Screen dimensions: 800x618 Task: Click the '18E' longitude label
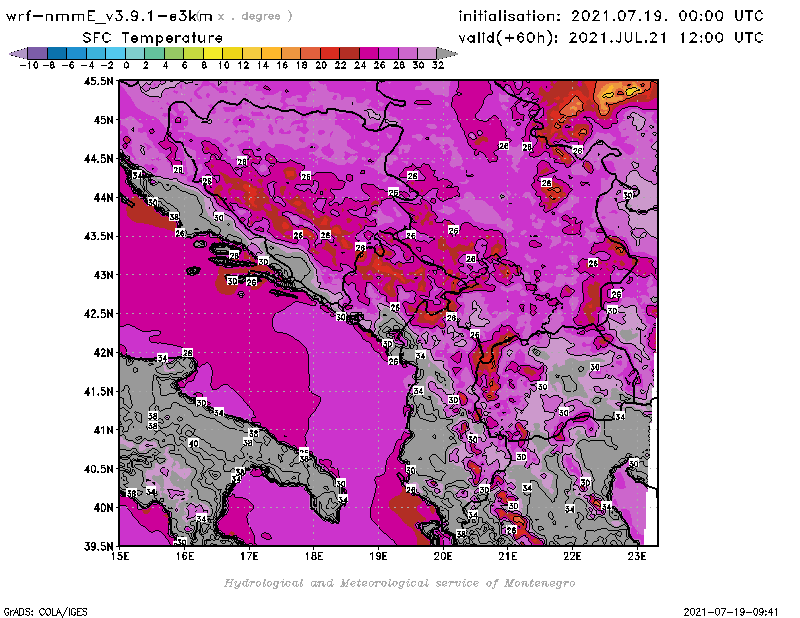[314, 556]
